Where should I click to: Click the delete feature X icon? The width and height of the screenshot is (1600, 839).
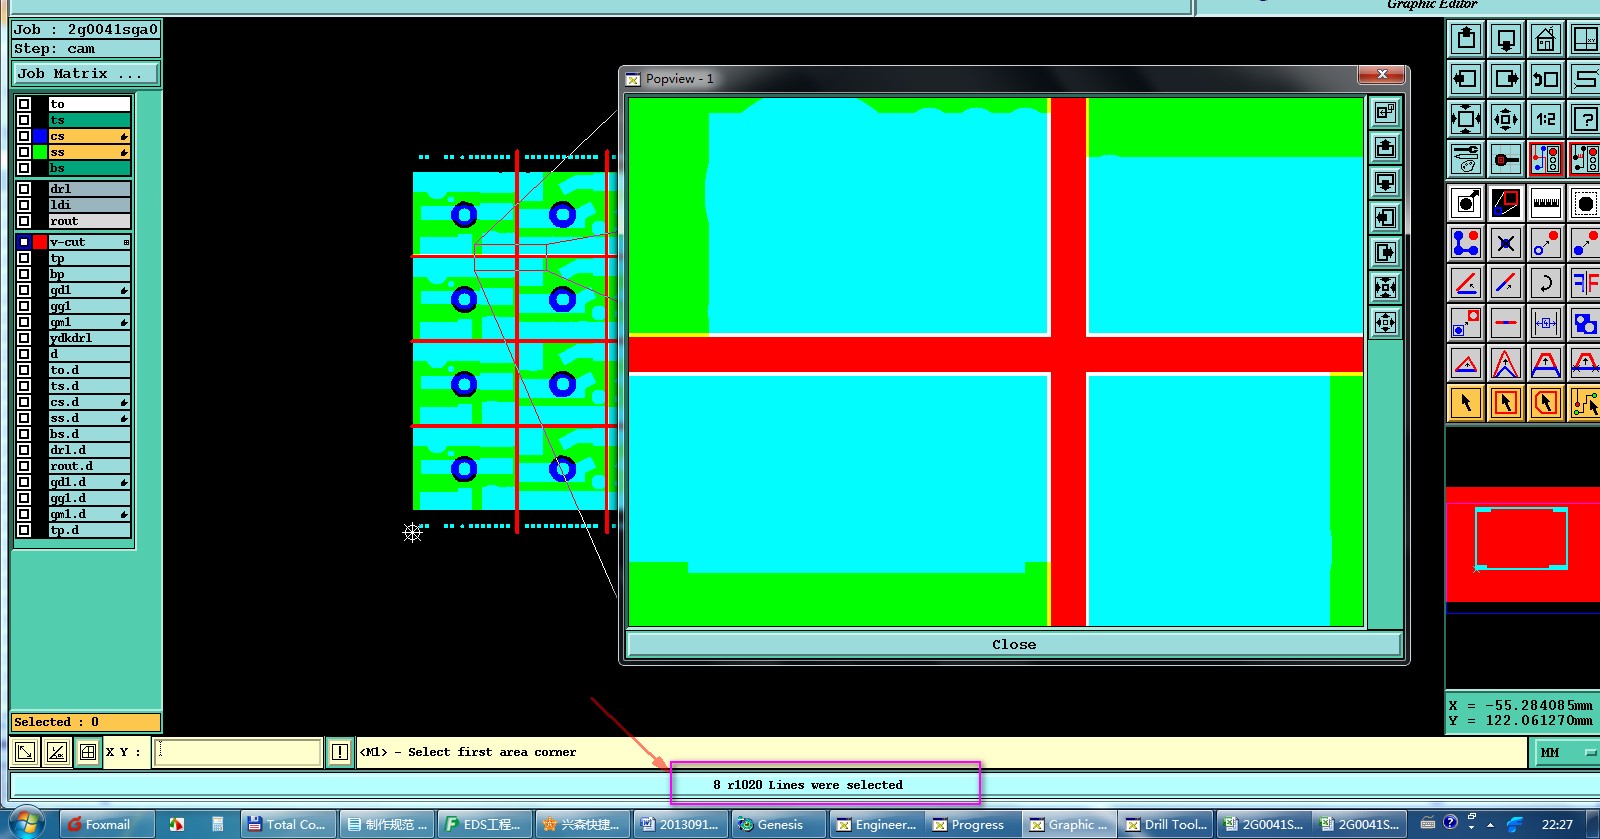1506,243
